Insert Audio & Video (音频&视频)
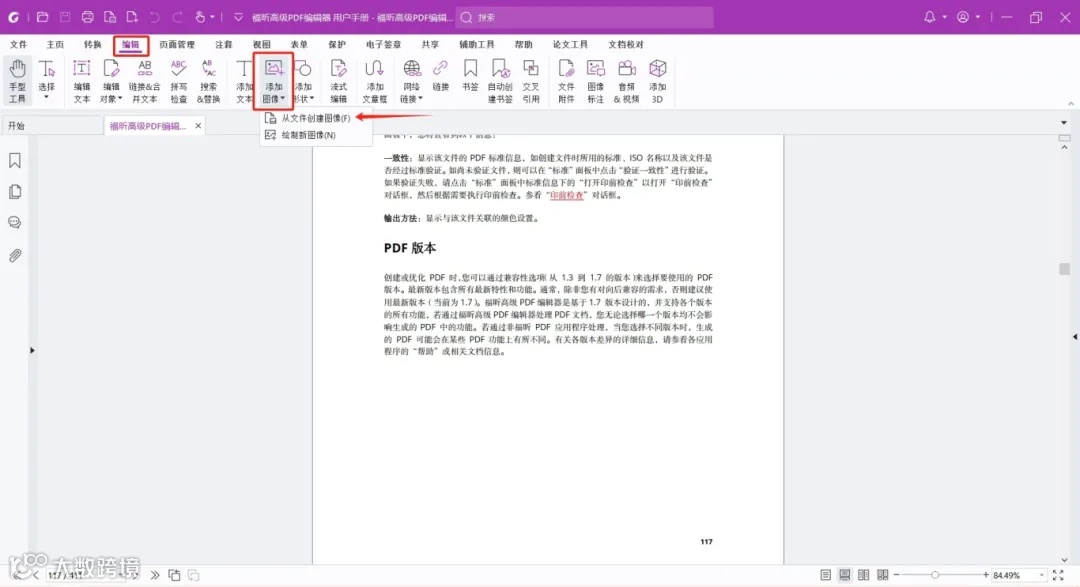This screenshot has width=1080, height=587. coord(627,81)
